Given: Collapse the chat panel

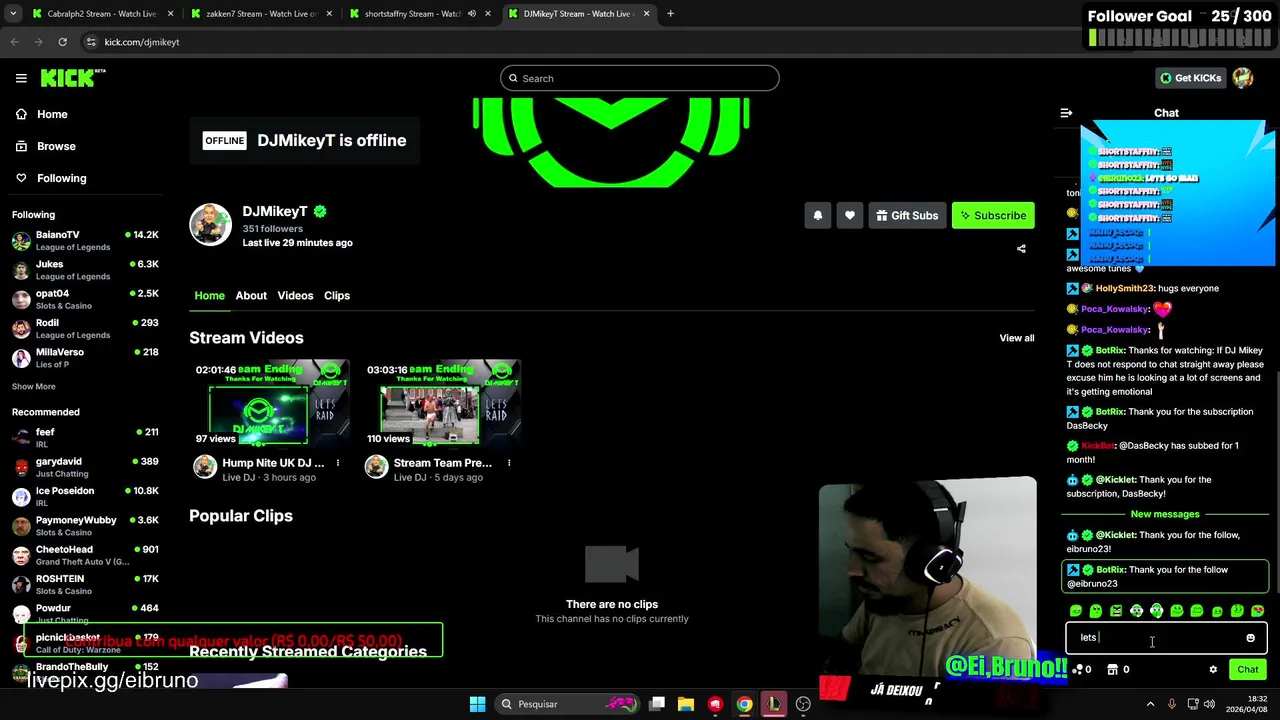Looking at the screenshot, I should (1066, 113).
